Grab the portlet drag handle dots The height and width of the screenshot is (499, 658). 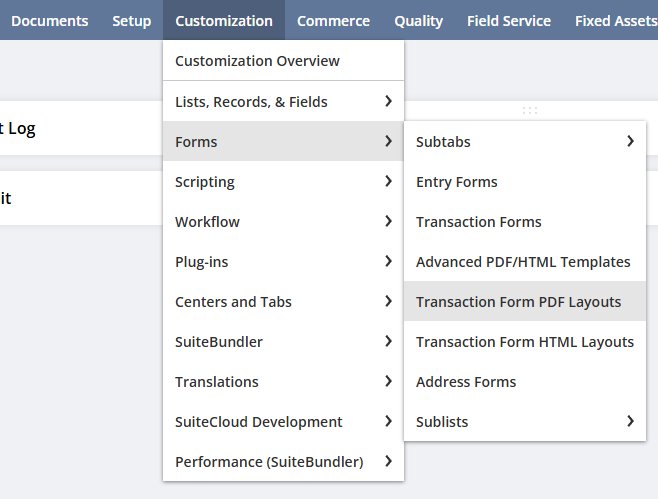[530, 110]
